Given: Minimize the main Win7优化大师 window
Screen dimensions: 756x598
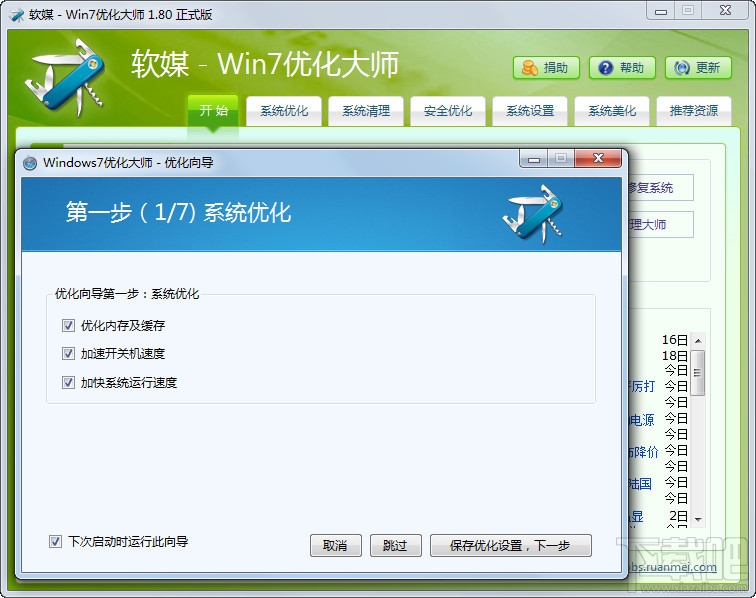Looking at the screenshot, I should (x=661, y=11).
